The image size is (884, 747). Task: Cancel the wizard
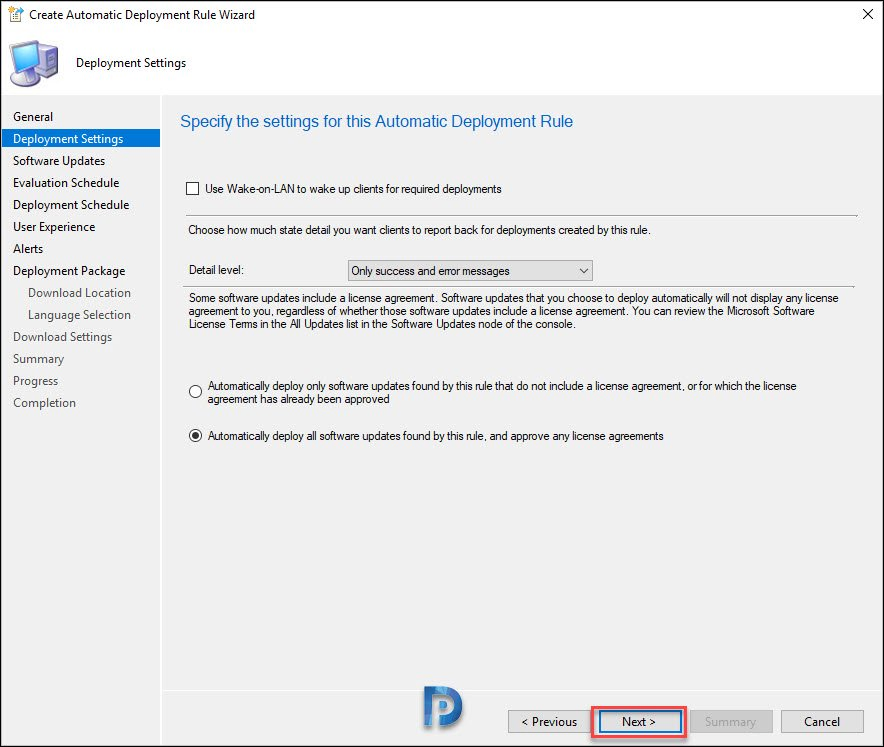[822, 722]
